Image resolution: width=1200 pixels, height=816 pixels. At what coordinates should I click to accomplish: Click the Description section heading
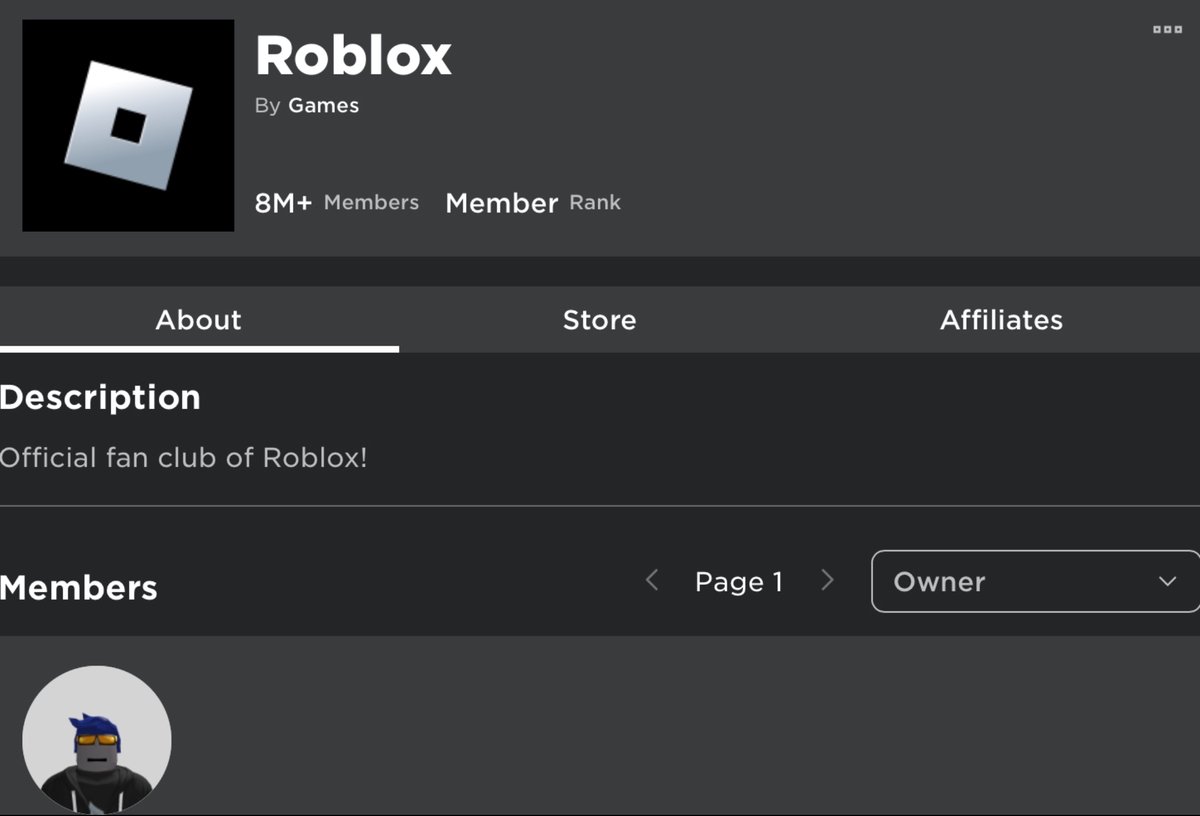tap(100, 398)
